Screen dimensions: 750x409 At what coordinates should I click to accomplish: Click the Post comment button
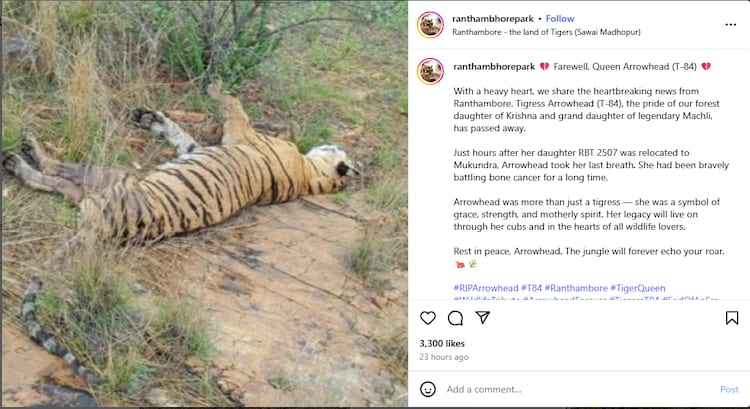[729, 389]
